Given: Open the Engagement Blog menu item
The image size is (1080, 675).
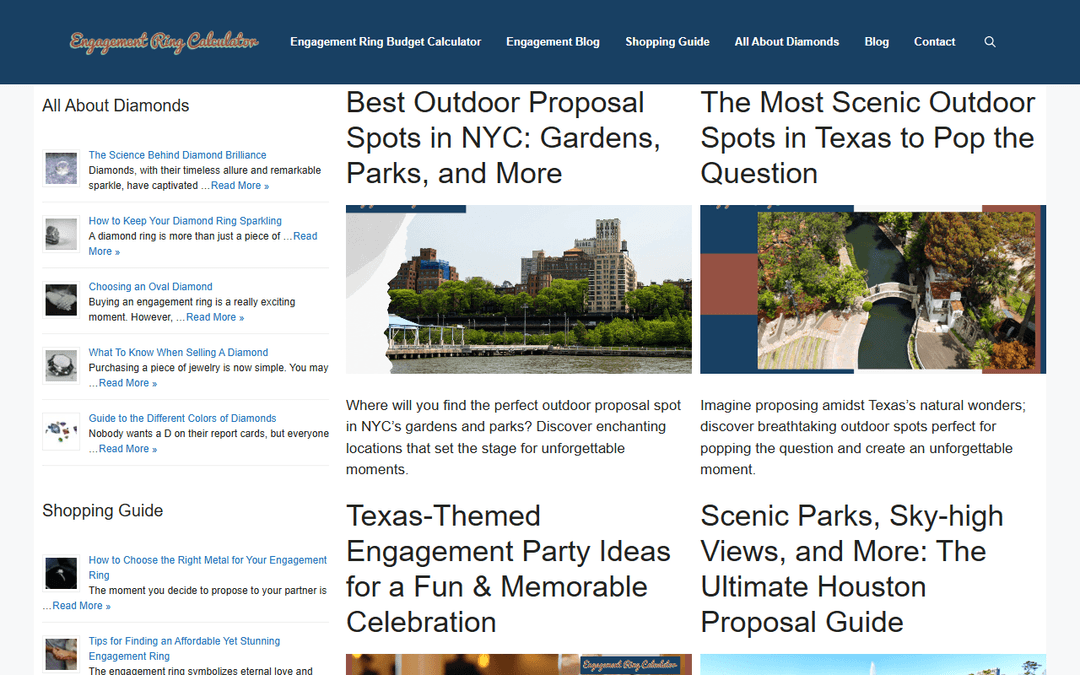Looking at the screenshot, I should (553, 42).
